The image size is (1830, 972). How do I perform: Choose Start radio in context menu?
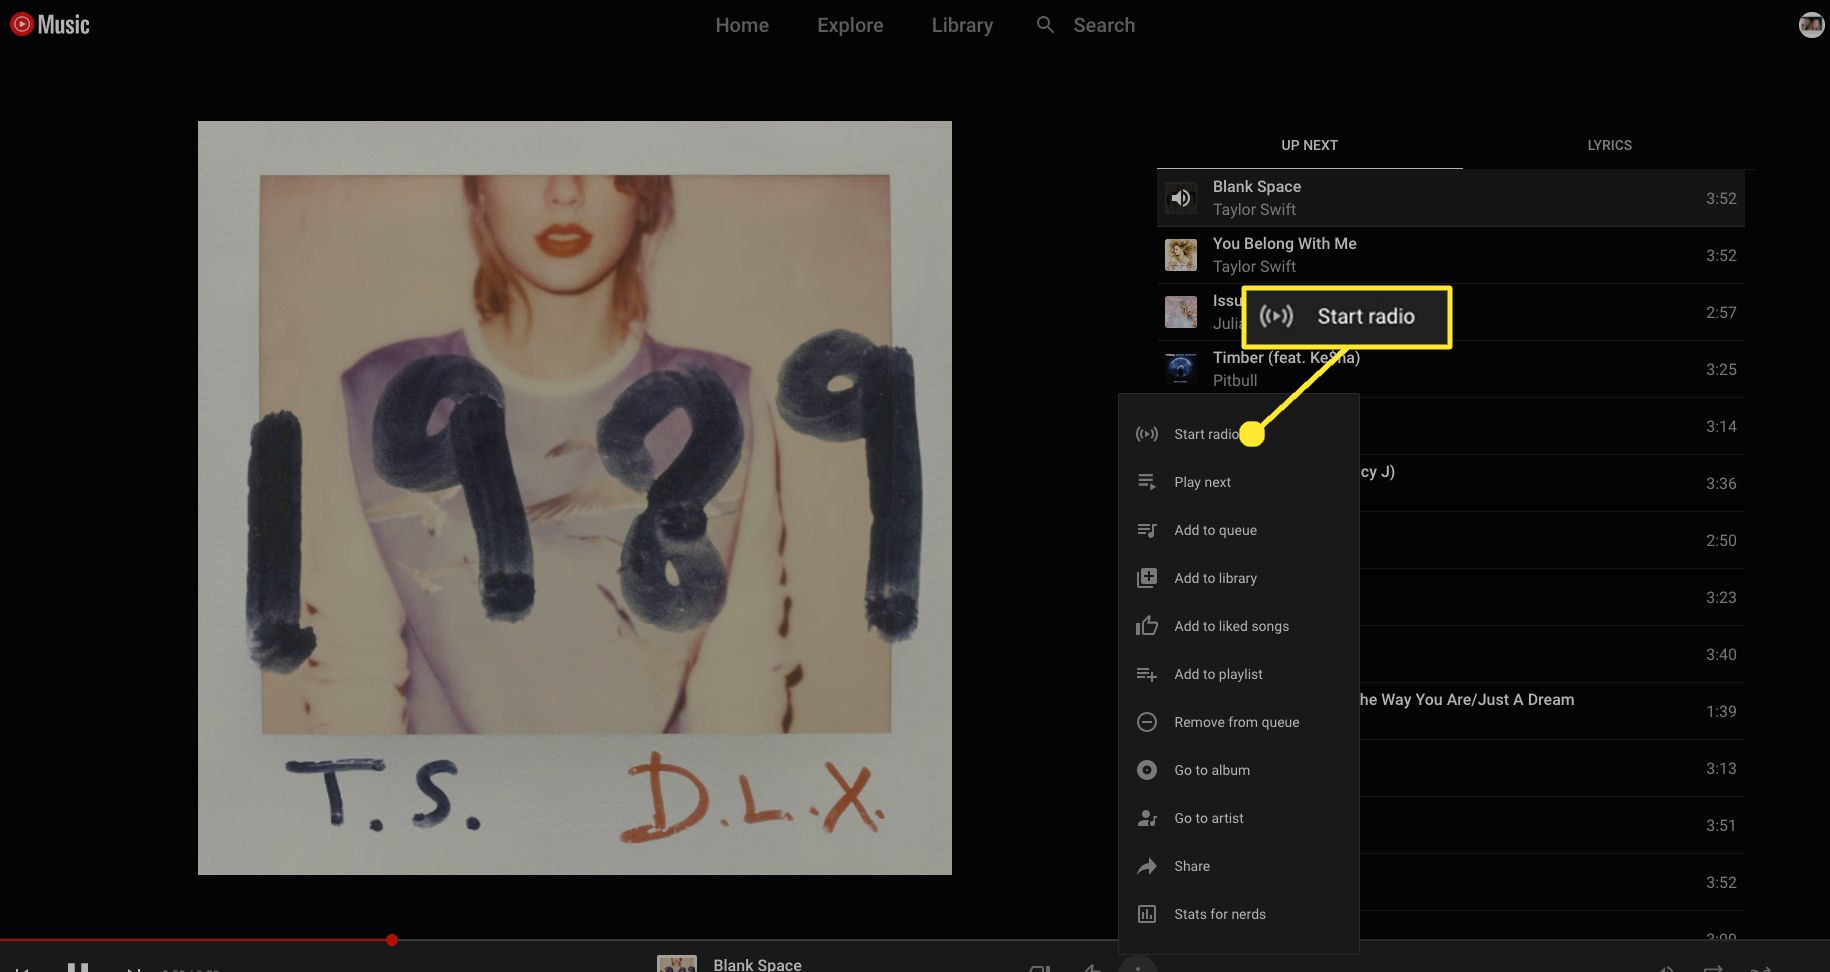(1238, 434)
